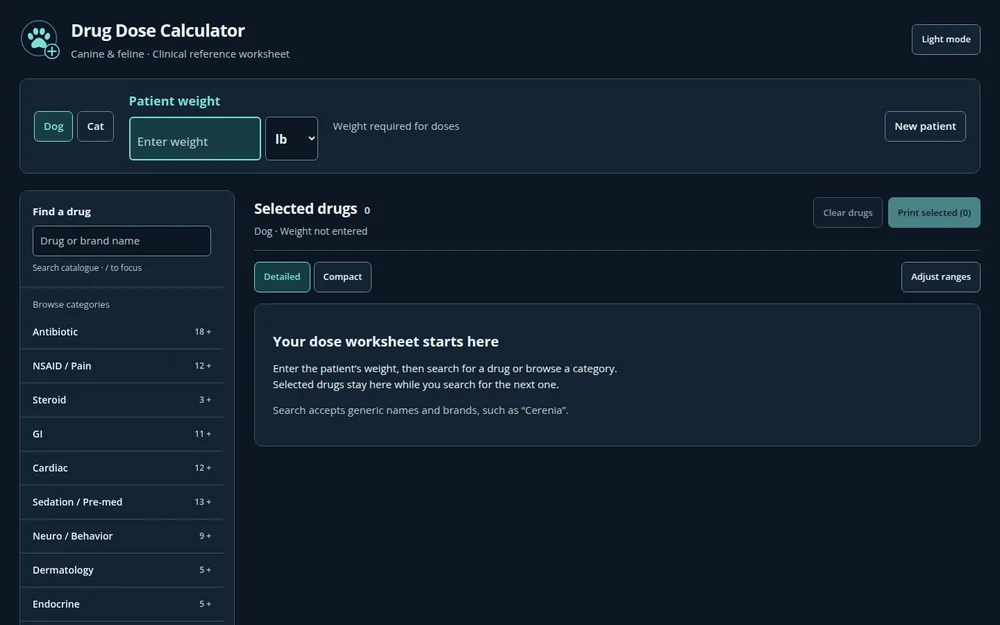
Task: Expand the Antibiotic category
Action: [122, 332]
